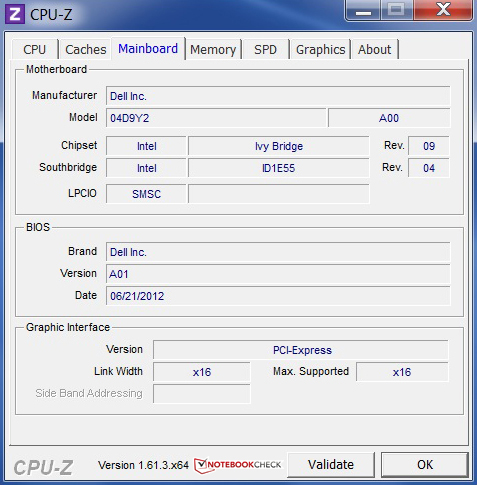
Task: Click the OK button
Action: [x=425, y=465]
